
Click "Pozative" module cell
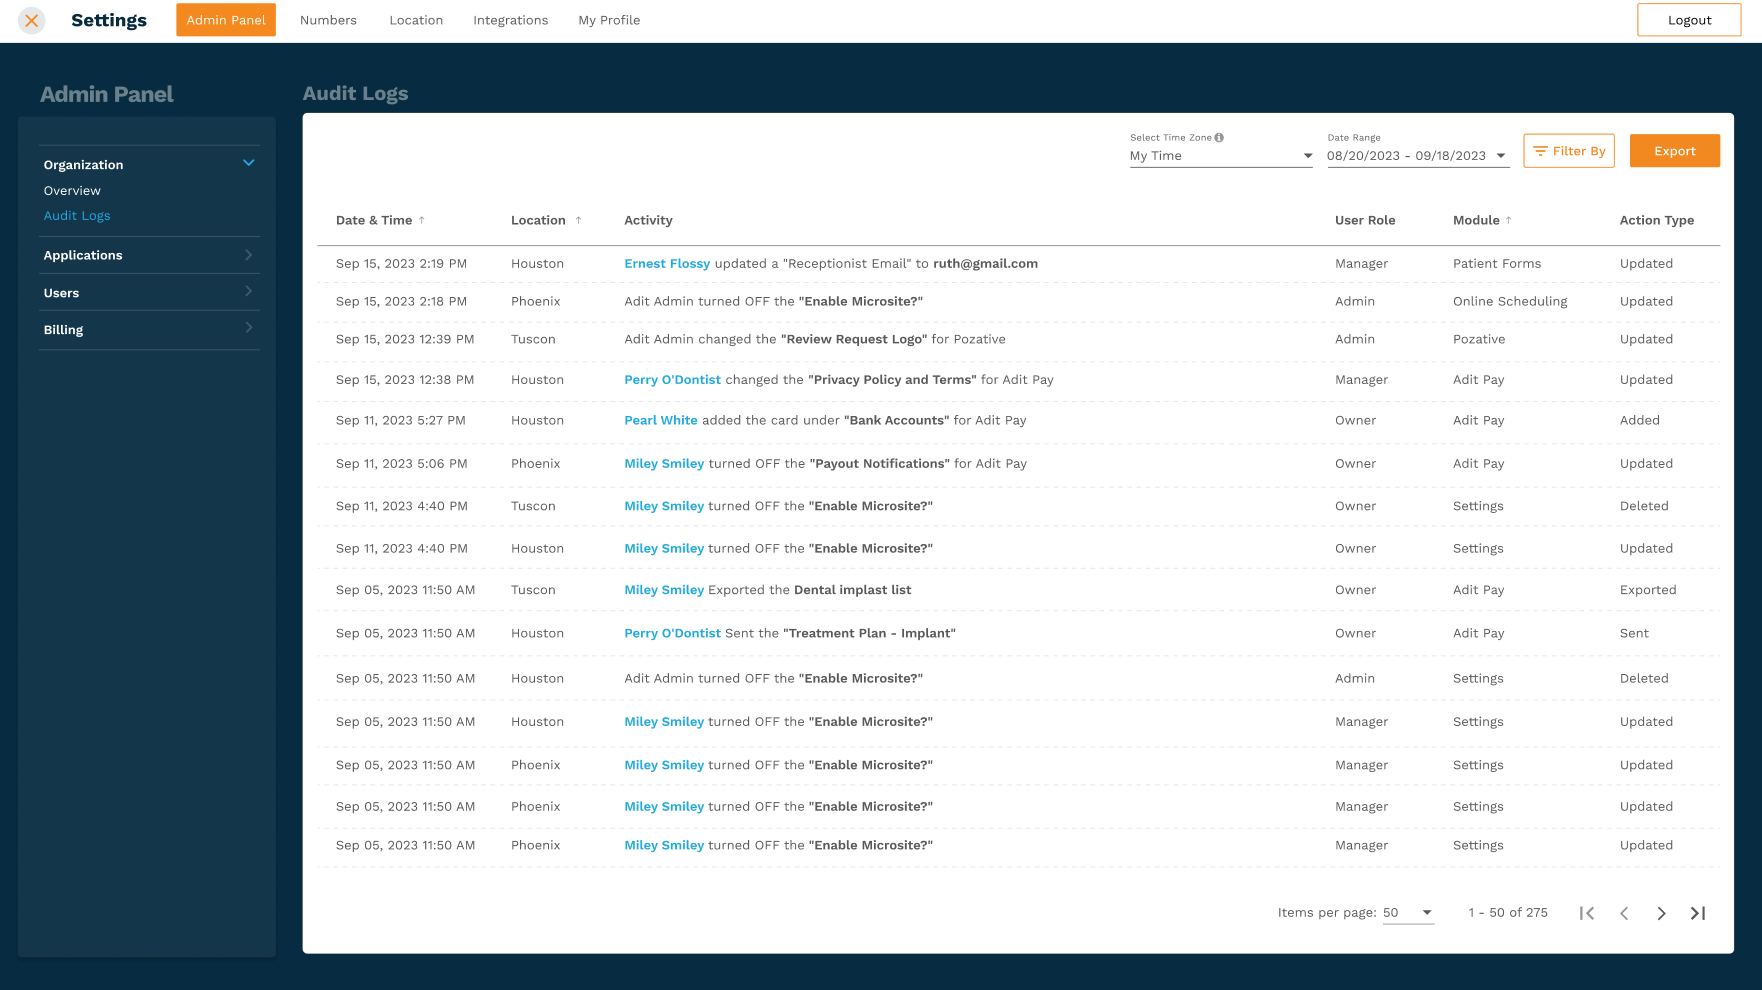tap(1479, 340)
